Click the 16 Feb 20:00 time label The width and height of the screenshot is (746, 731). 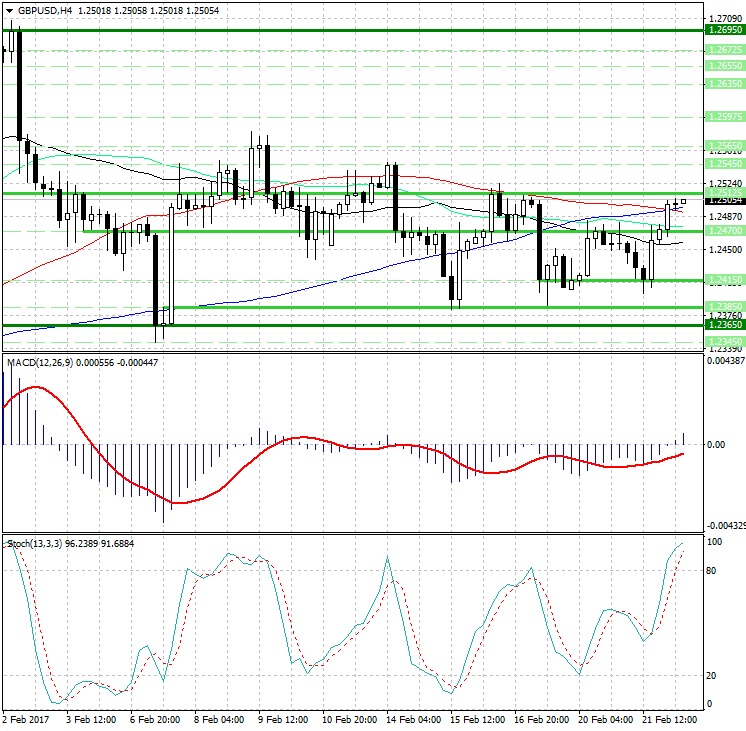(x=541, y=719)
